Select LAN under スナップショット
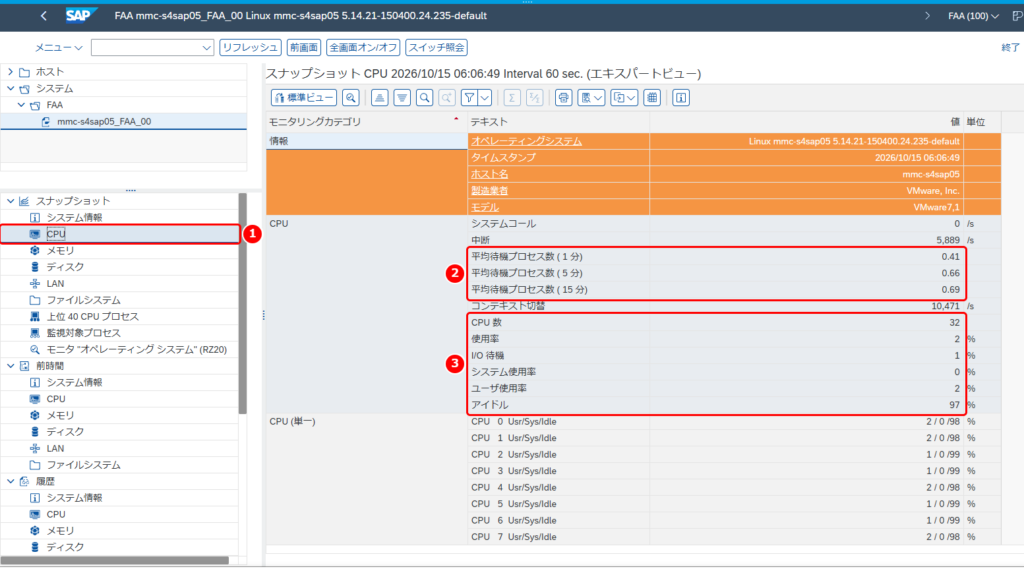1024x569 pixels. click(55, 284)
